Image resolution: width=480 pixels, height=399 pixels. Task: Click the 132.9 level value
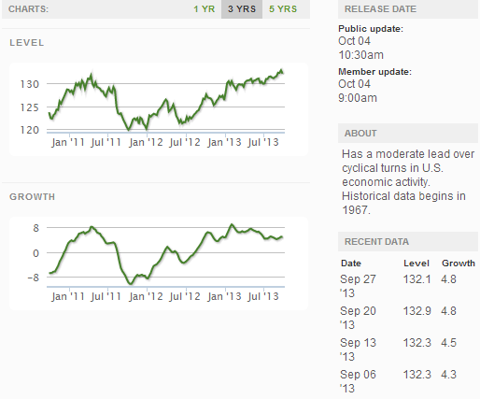(417, 311)
